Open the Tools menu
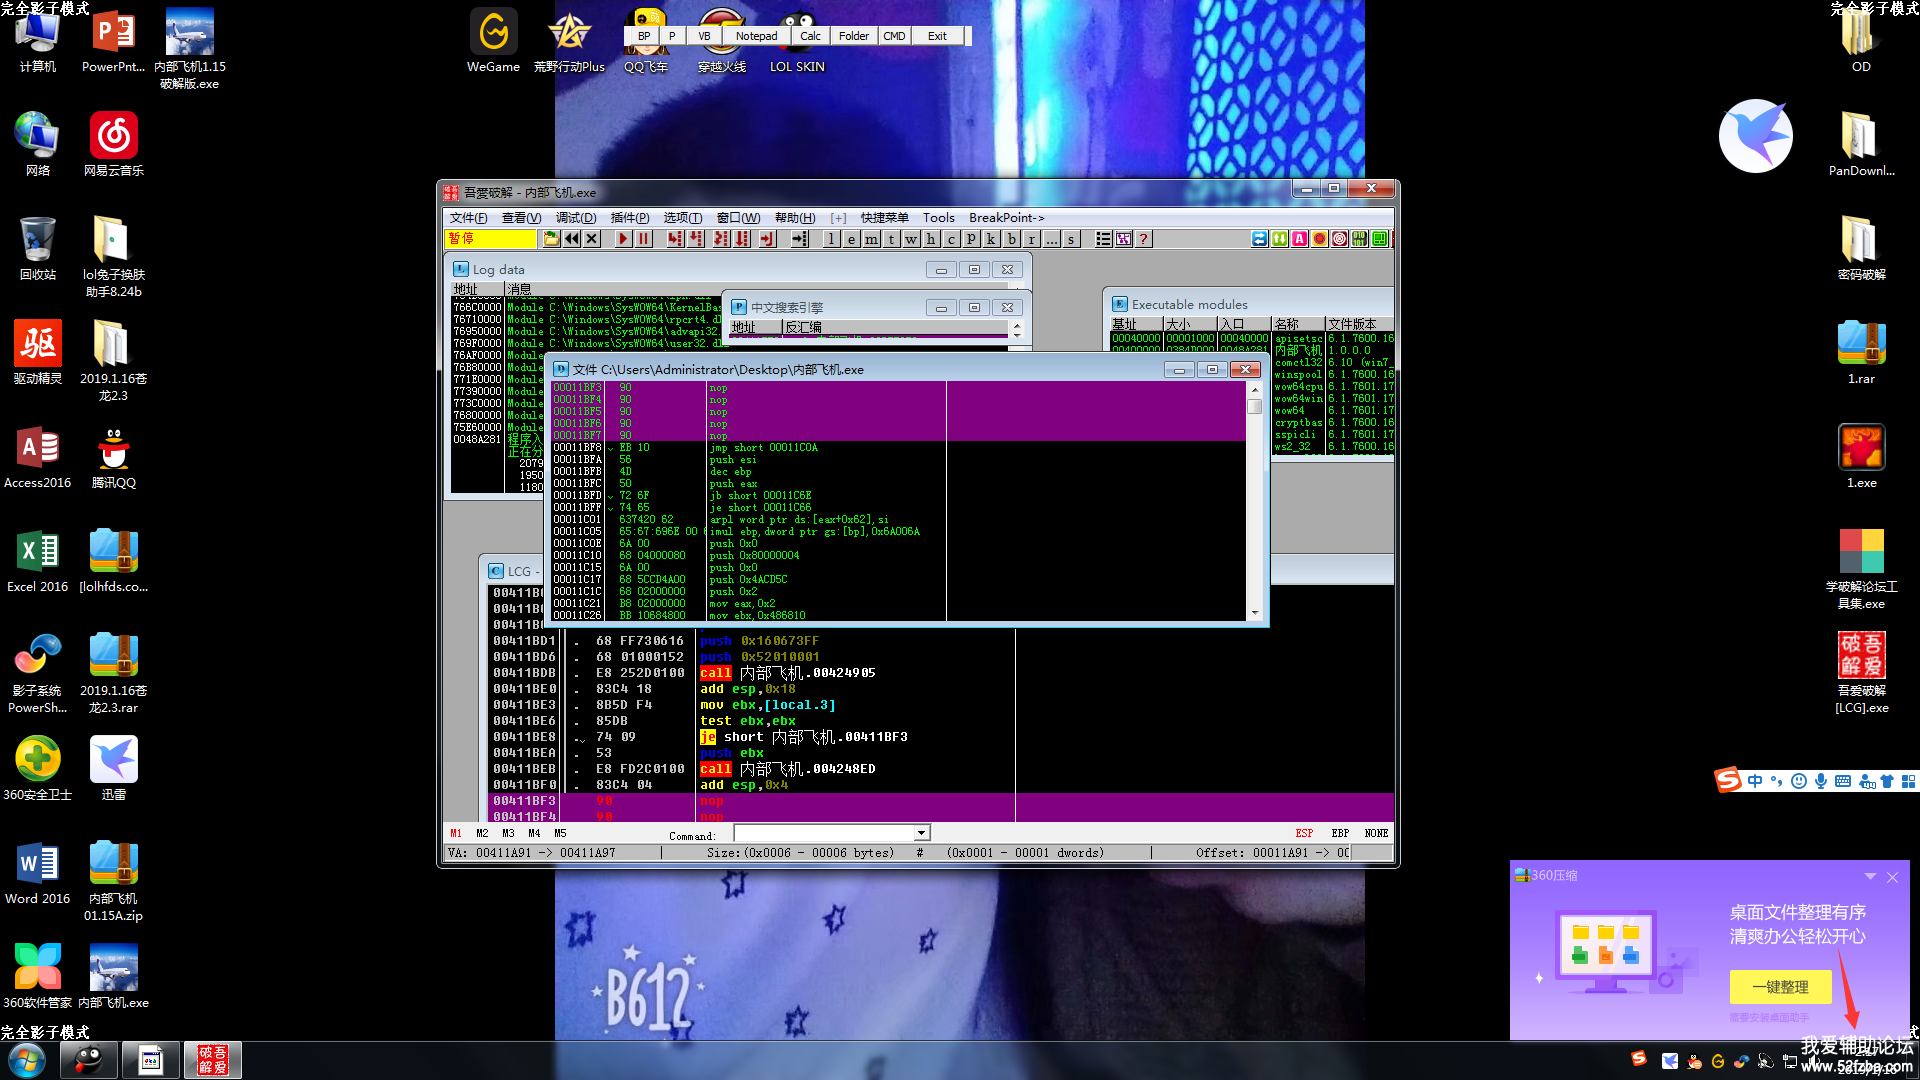 938,218
